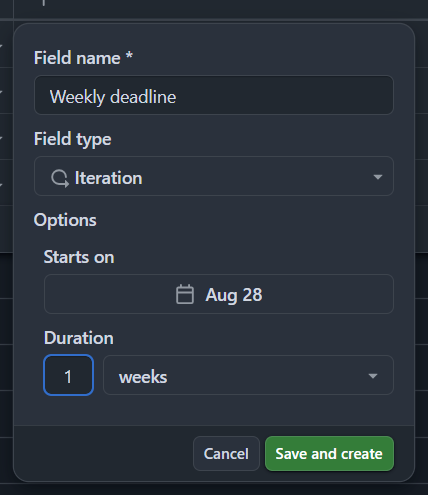
Task: Click the Field type label
Action: tap(73, 139)
